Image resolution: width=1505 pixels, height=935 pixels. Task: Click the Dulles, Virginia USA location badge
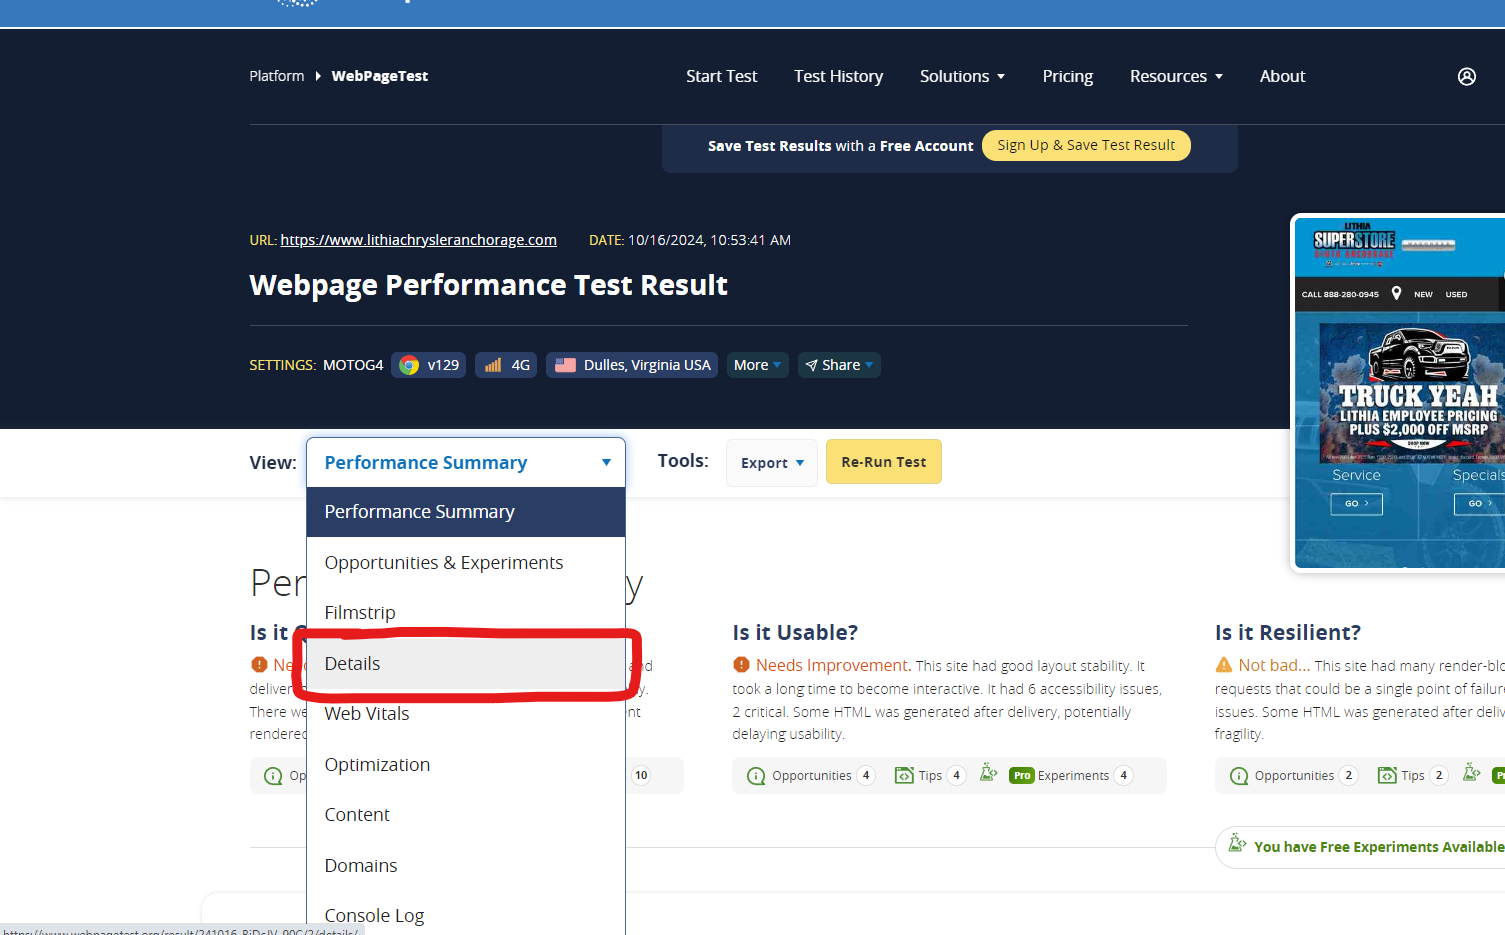[632, 365]
